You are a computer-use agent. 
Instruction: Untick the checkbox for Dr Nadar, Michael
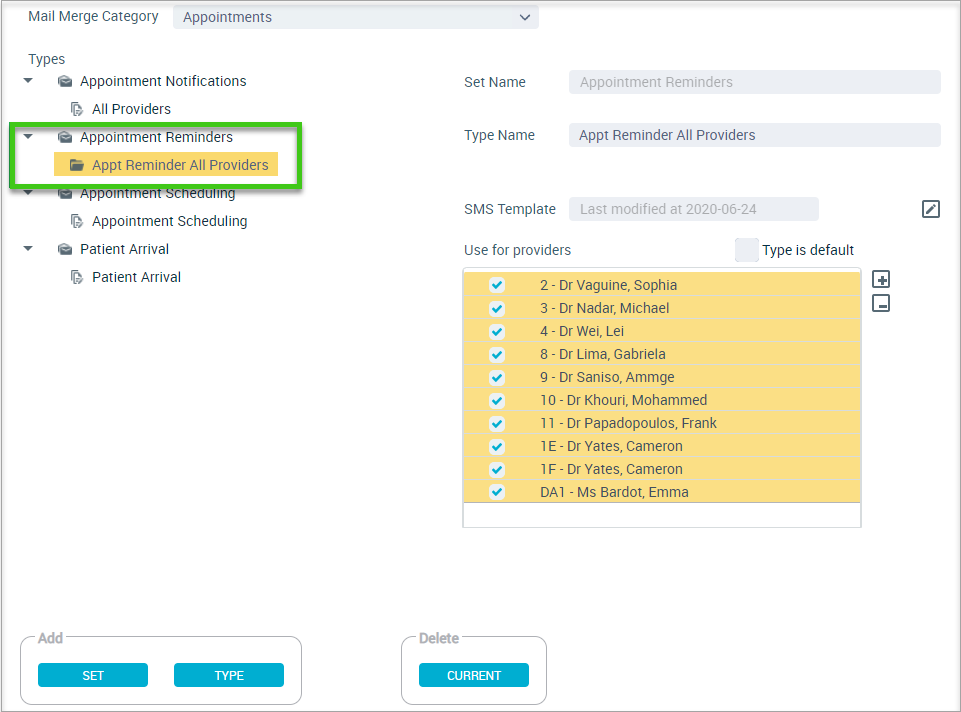point(497,308)
